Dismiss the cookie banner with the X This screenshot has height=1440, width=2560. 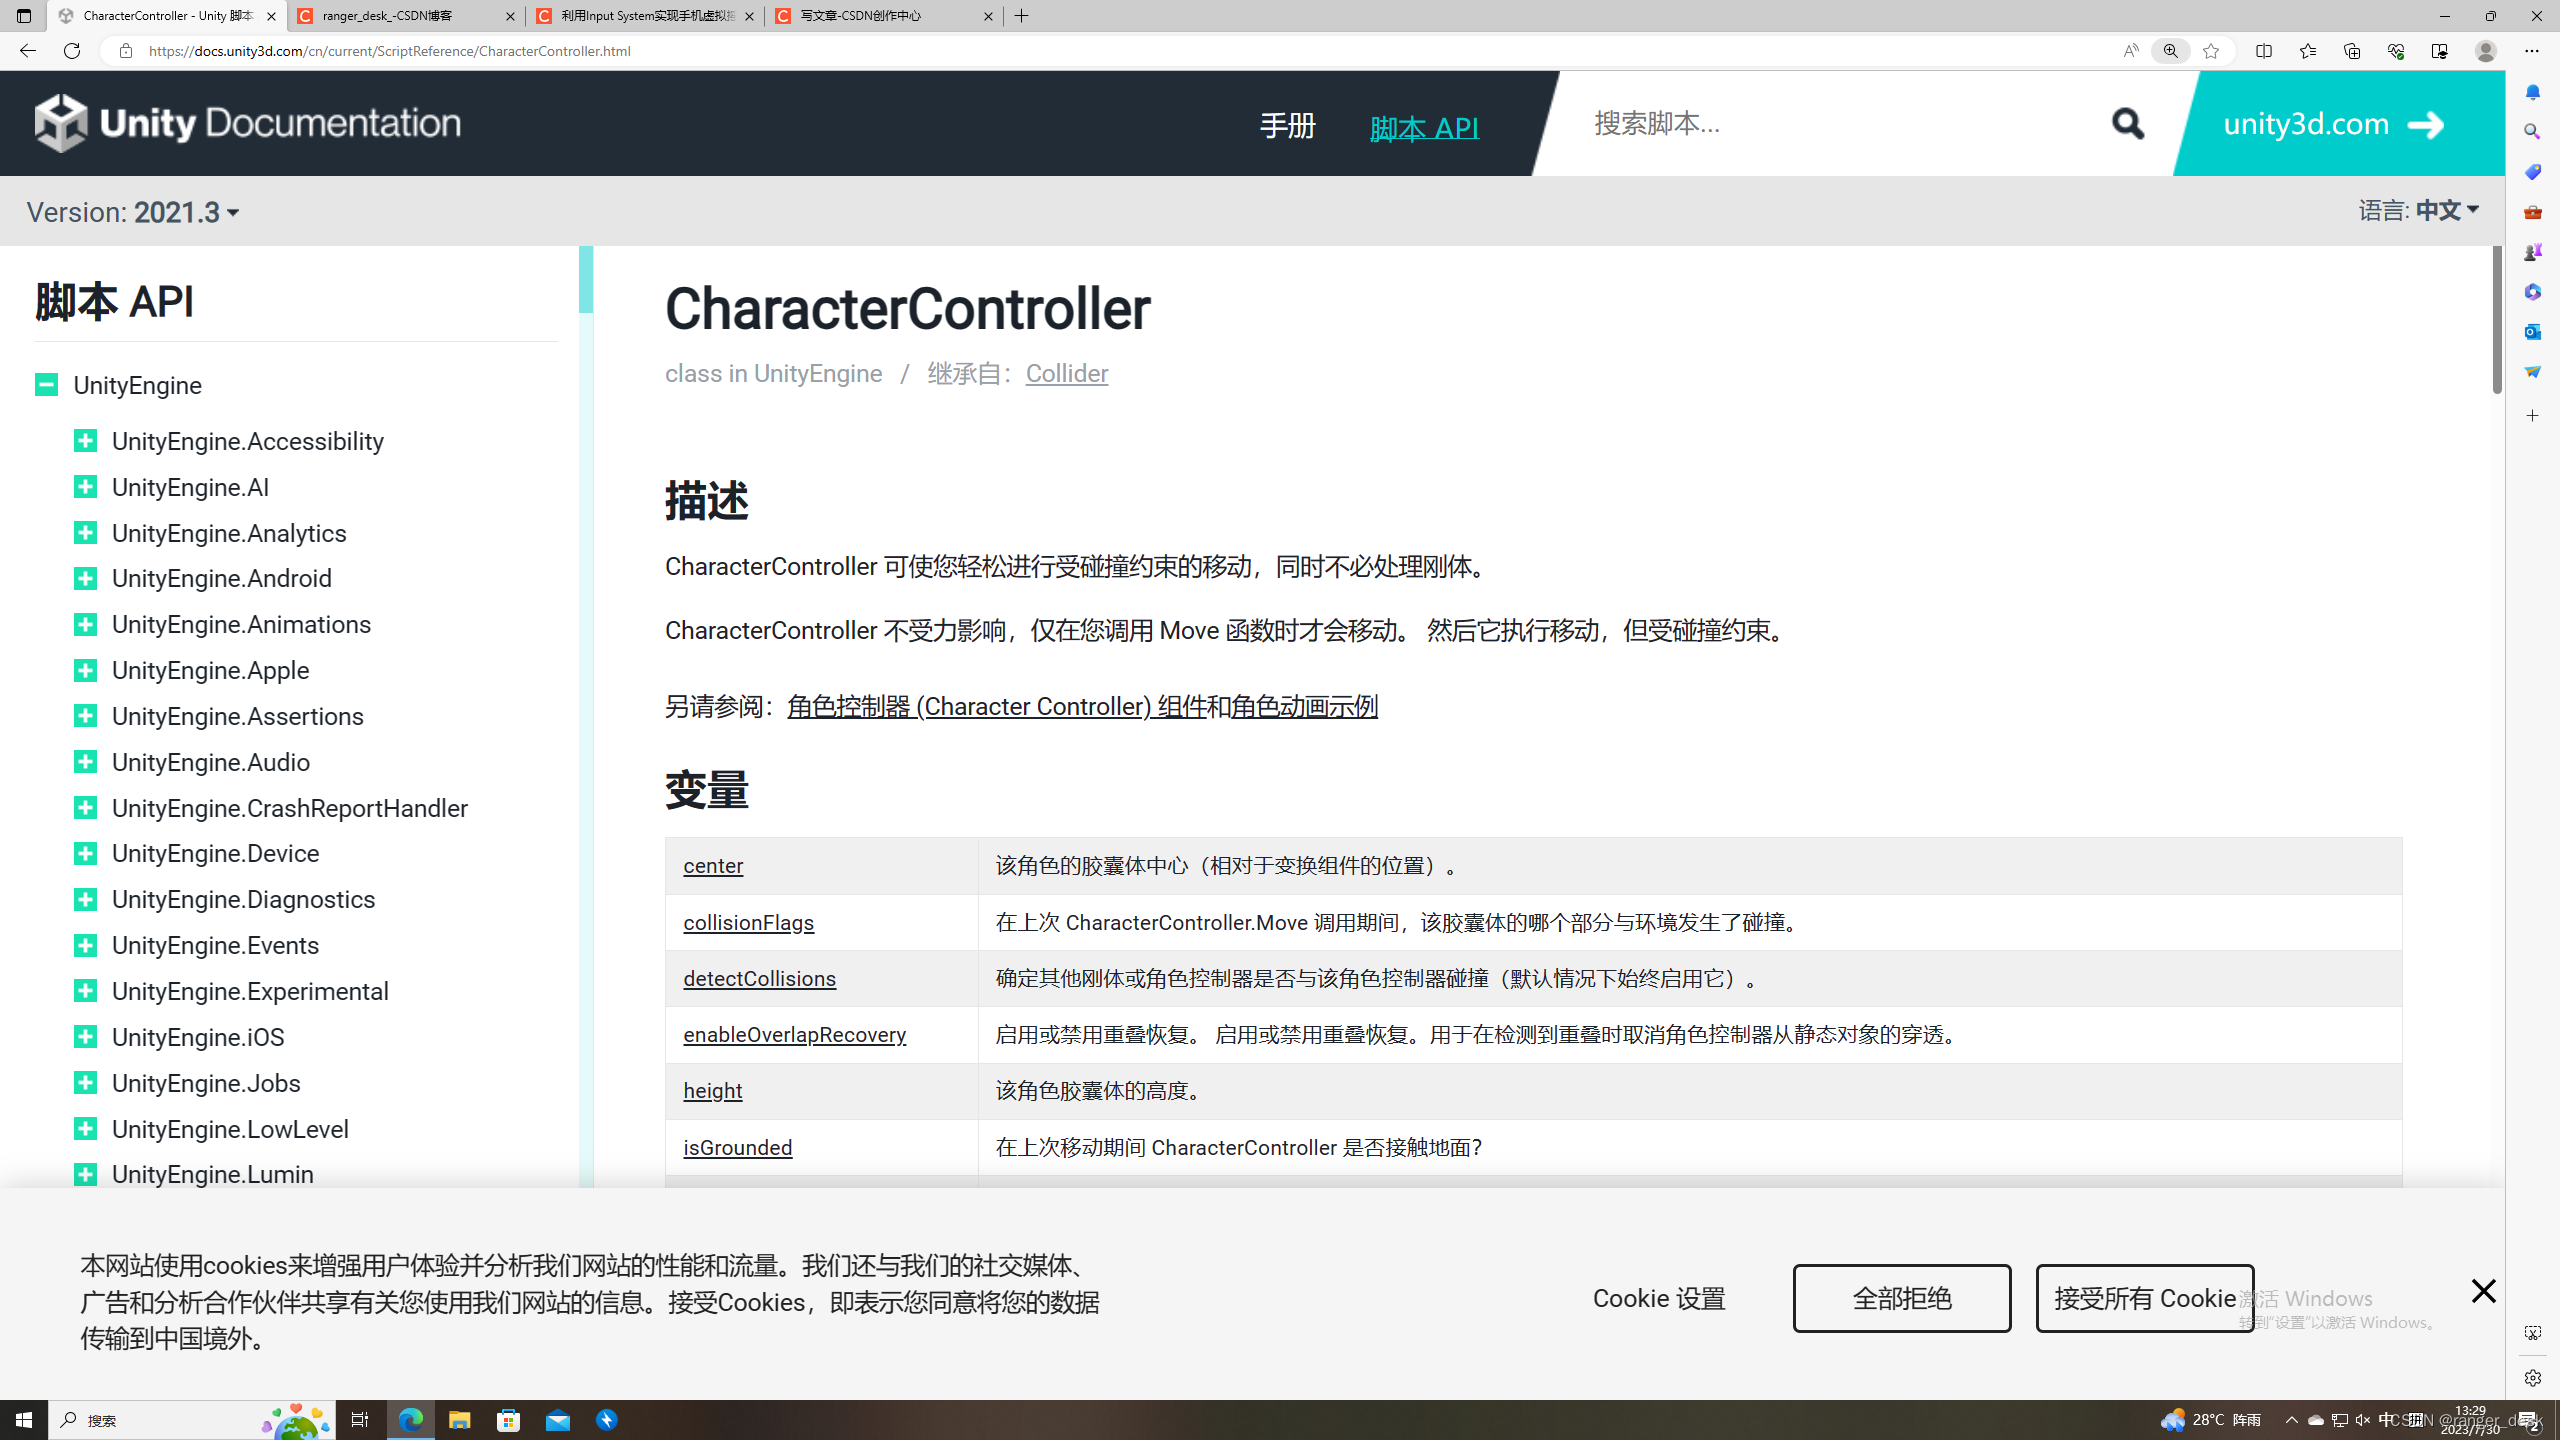click(x=2484, y=1291)
